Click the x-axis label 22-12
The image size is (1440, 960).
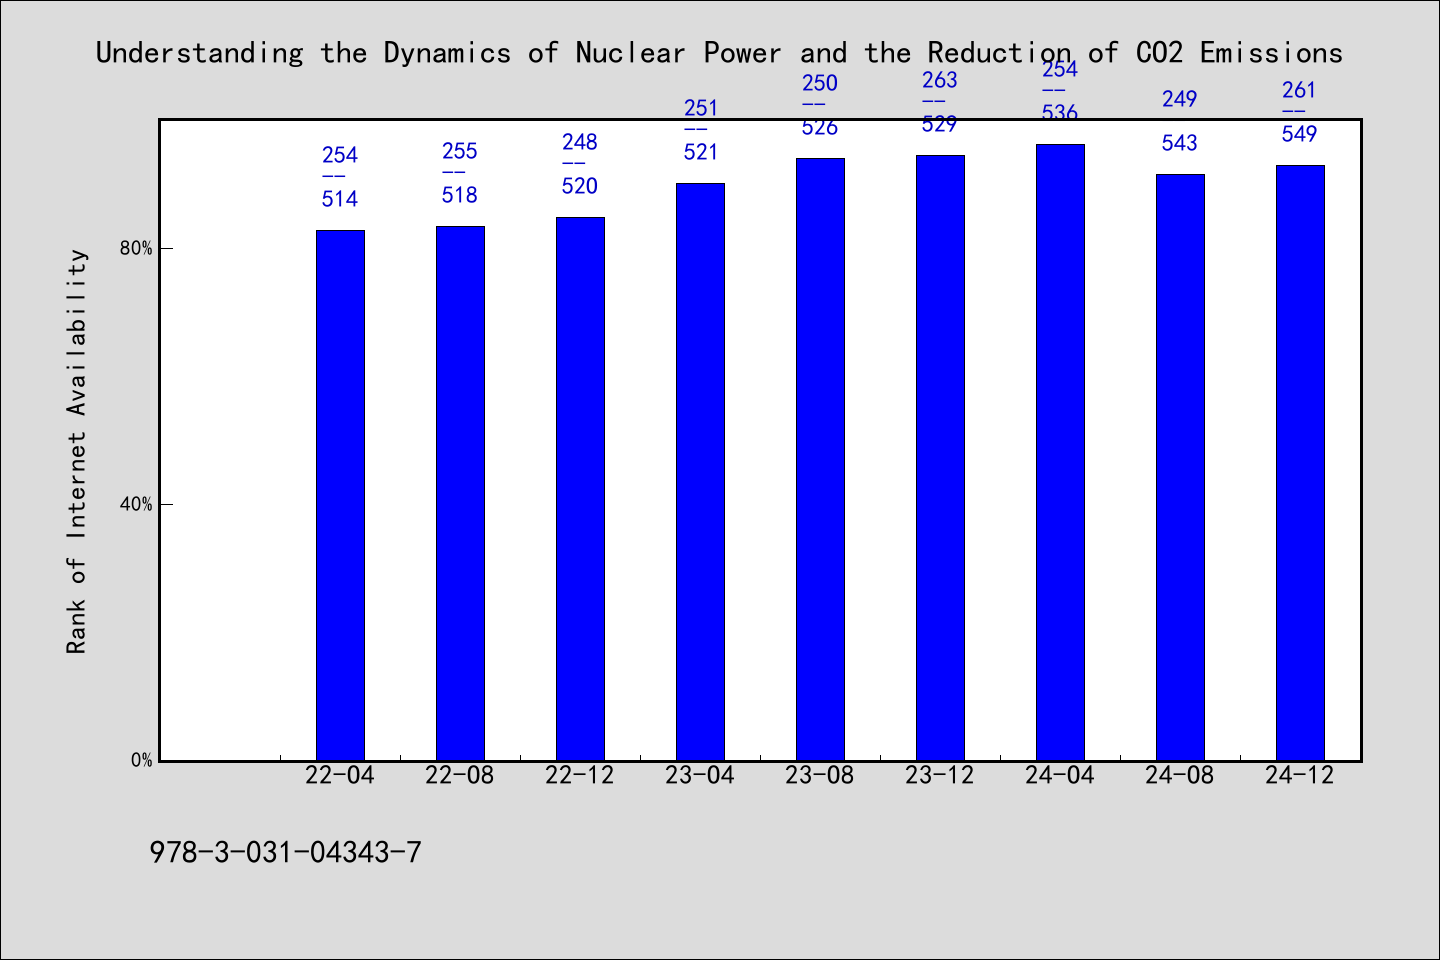point(580,776)
